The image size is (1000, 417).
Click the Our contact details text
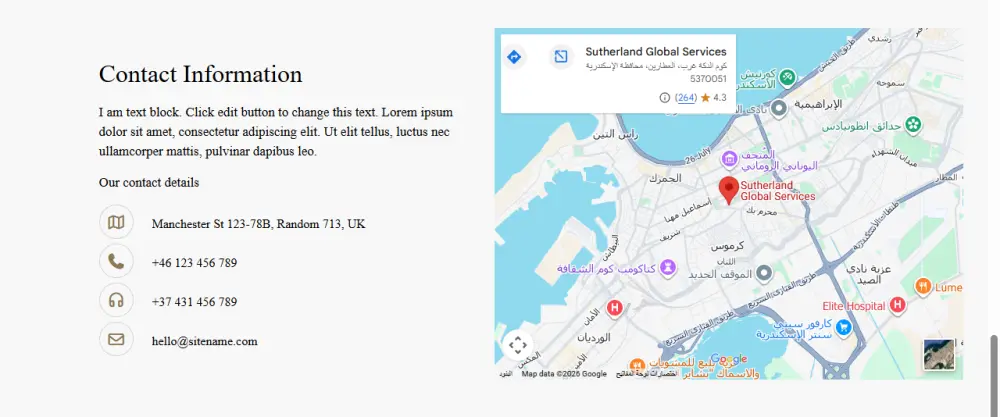click(x=149, y=182)
